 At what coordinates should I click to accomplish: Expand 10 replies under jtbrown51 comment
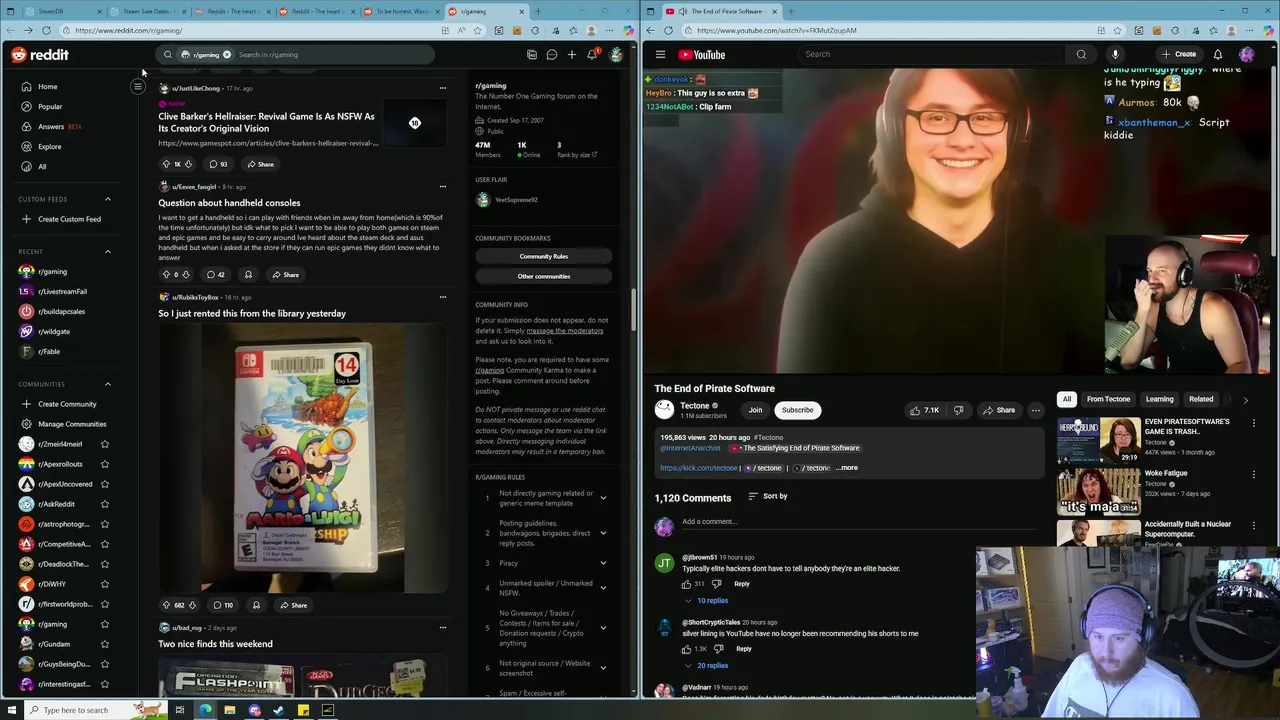tap(706, 601)
